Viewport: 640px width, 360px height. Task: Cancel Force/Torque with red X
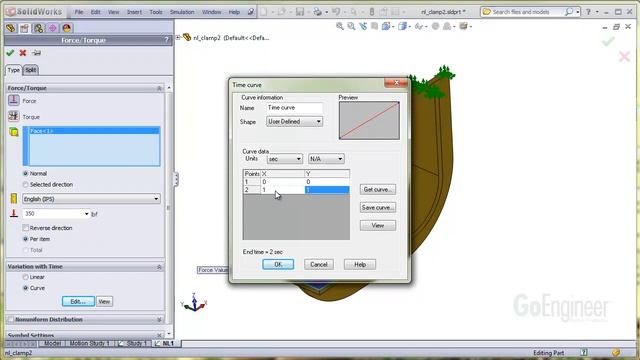tap(23, 53)
